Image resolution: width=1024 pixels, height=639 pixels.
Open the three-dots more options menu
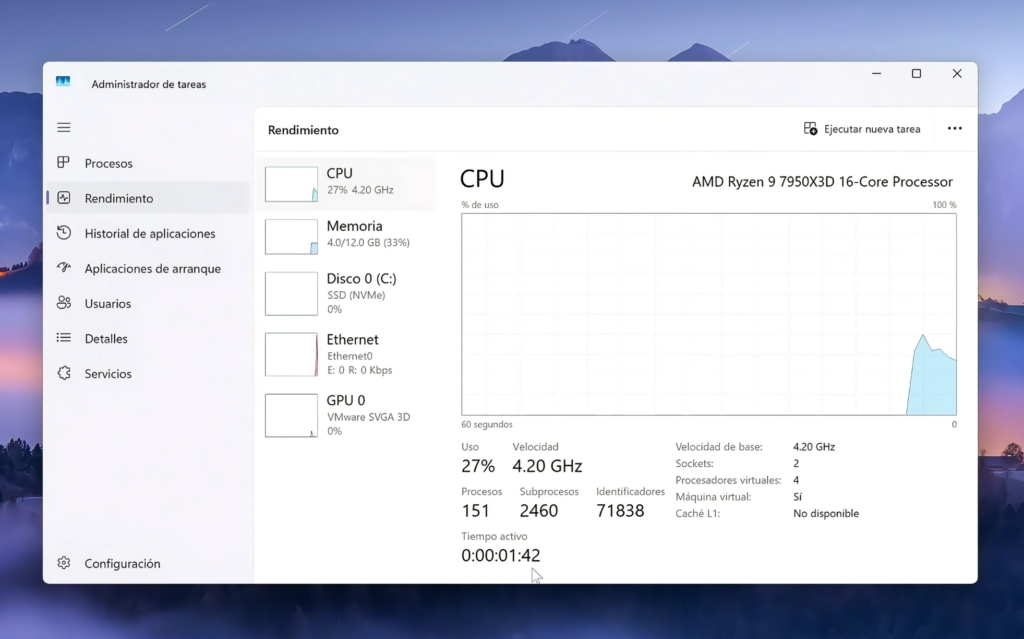click(955, 129)
